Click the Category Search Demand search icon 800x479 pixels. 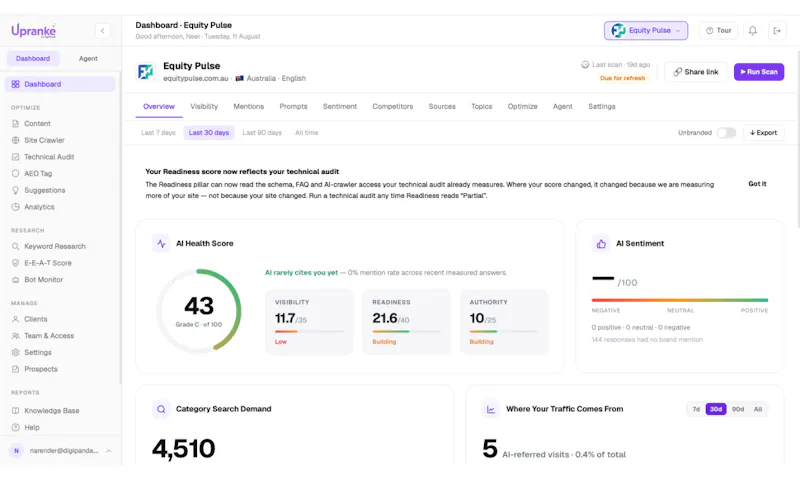161,409
